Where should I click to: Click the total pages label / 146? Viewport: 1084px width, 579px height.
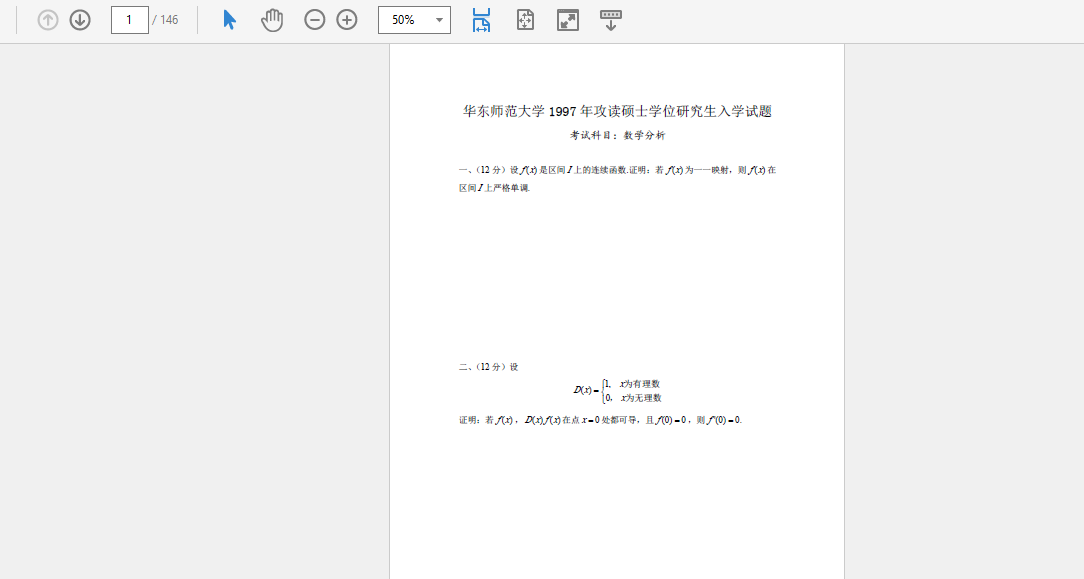click(x=165, y=20)
